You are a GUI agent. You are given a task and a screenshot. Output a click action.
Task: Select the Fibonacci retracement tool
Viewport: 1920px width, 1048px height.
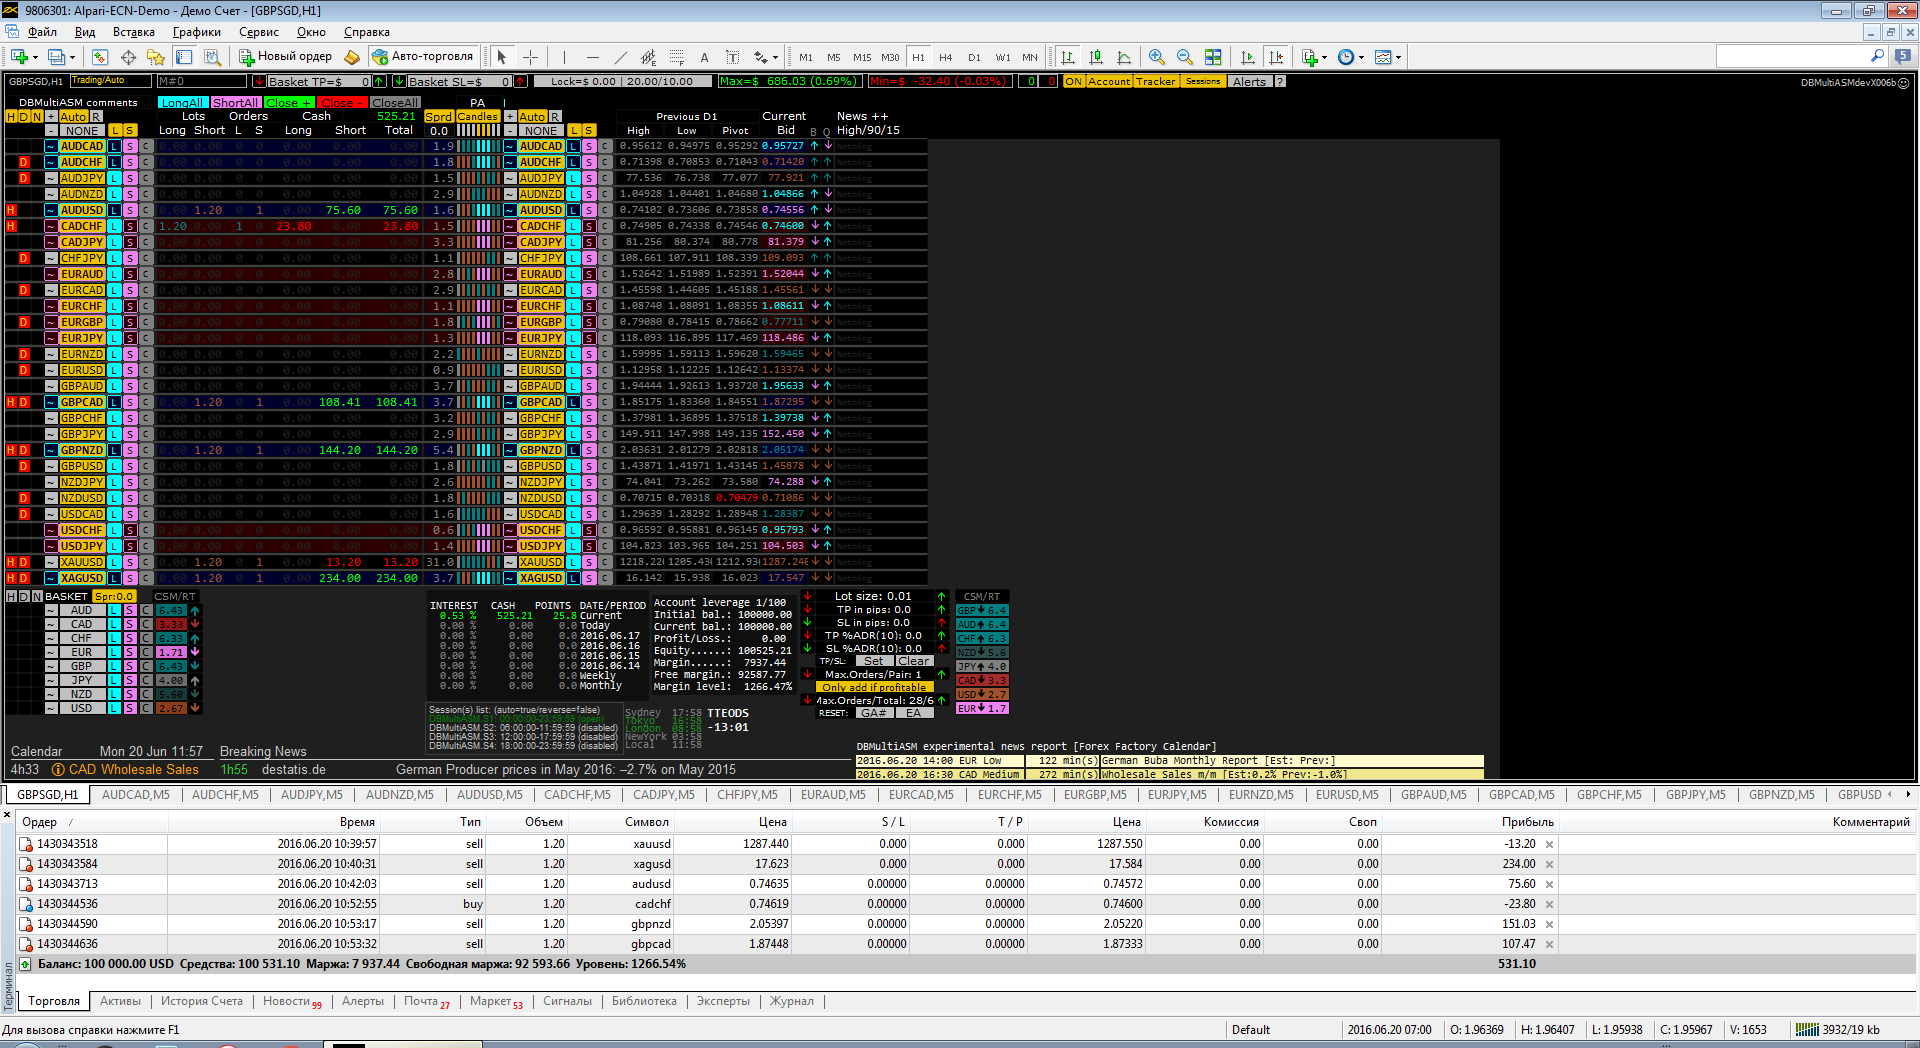pyautogui.click(x=676, y=57)
